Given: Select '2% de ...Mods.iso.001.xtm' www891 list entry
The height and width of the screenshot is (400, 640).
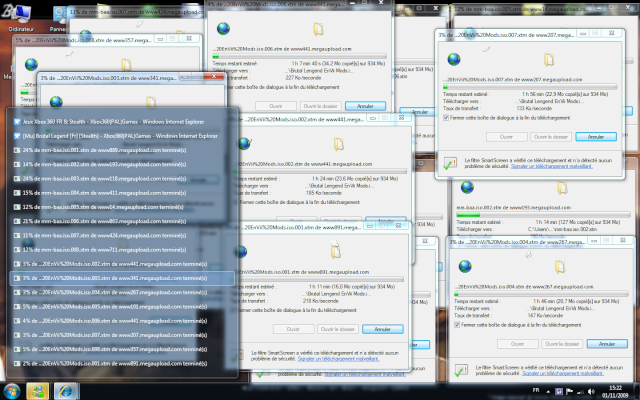Looking at the screenshot, I should tap(122, 364).
